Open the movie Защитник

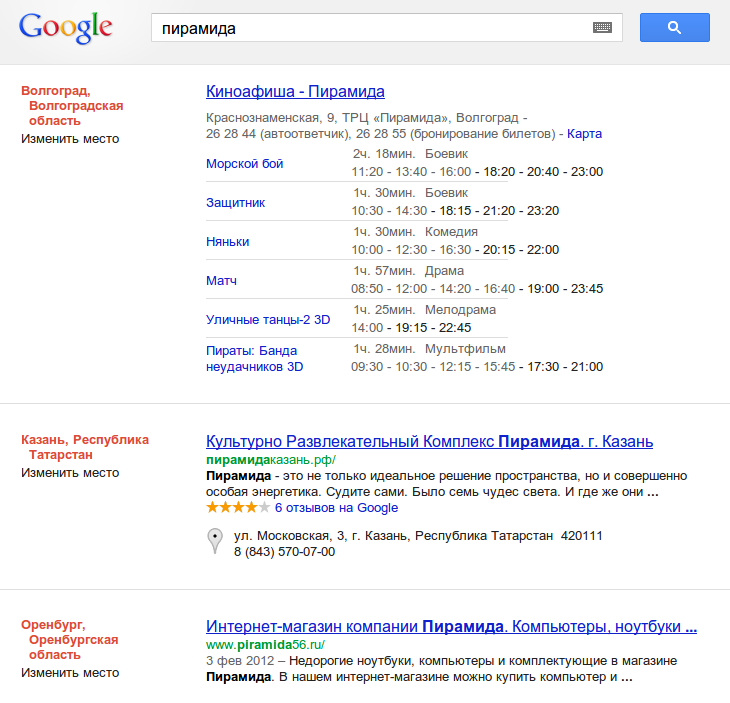[236, 203]
